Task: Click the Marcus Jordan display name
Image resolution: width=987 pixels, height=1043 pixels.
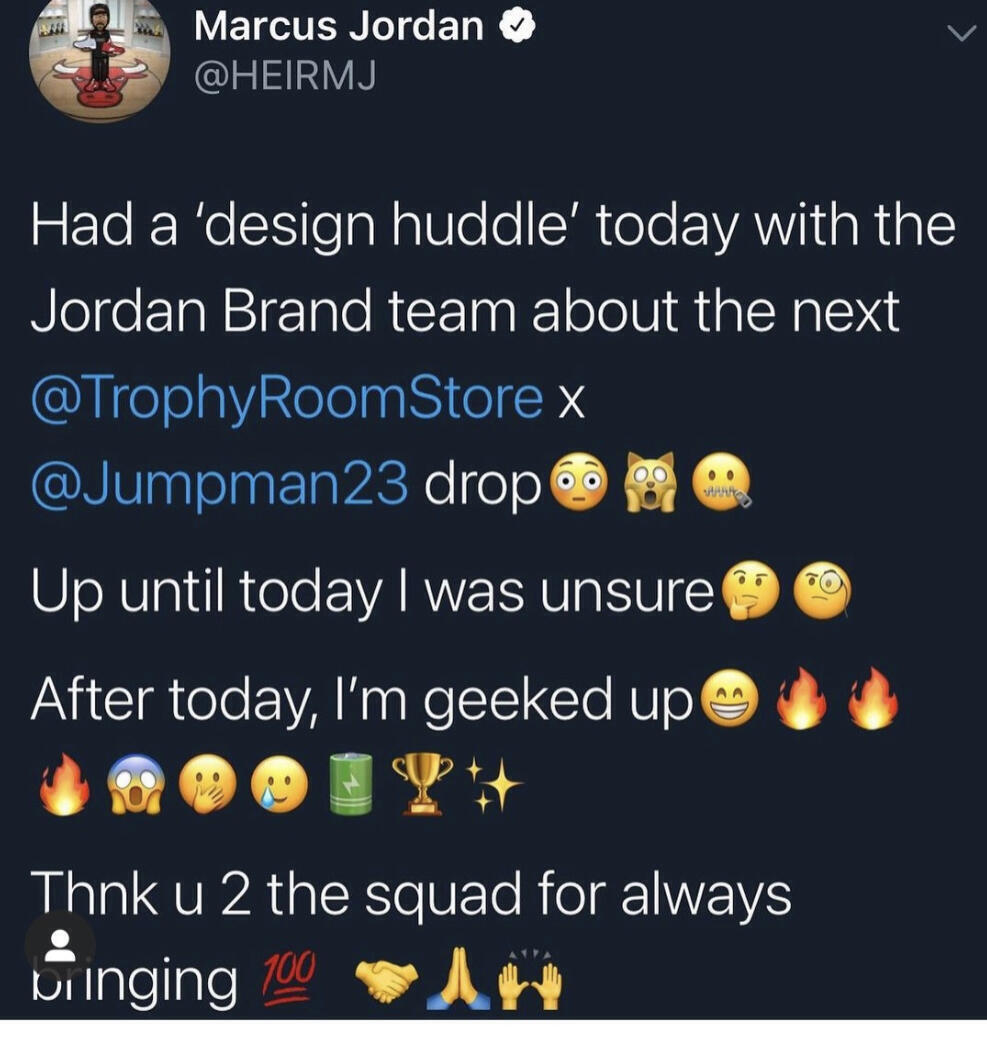Action: click(339, 27)
